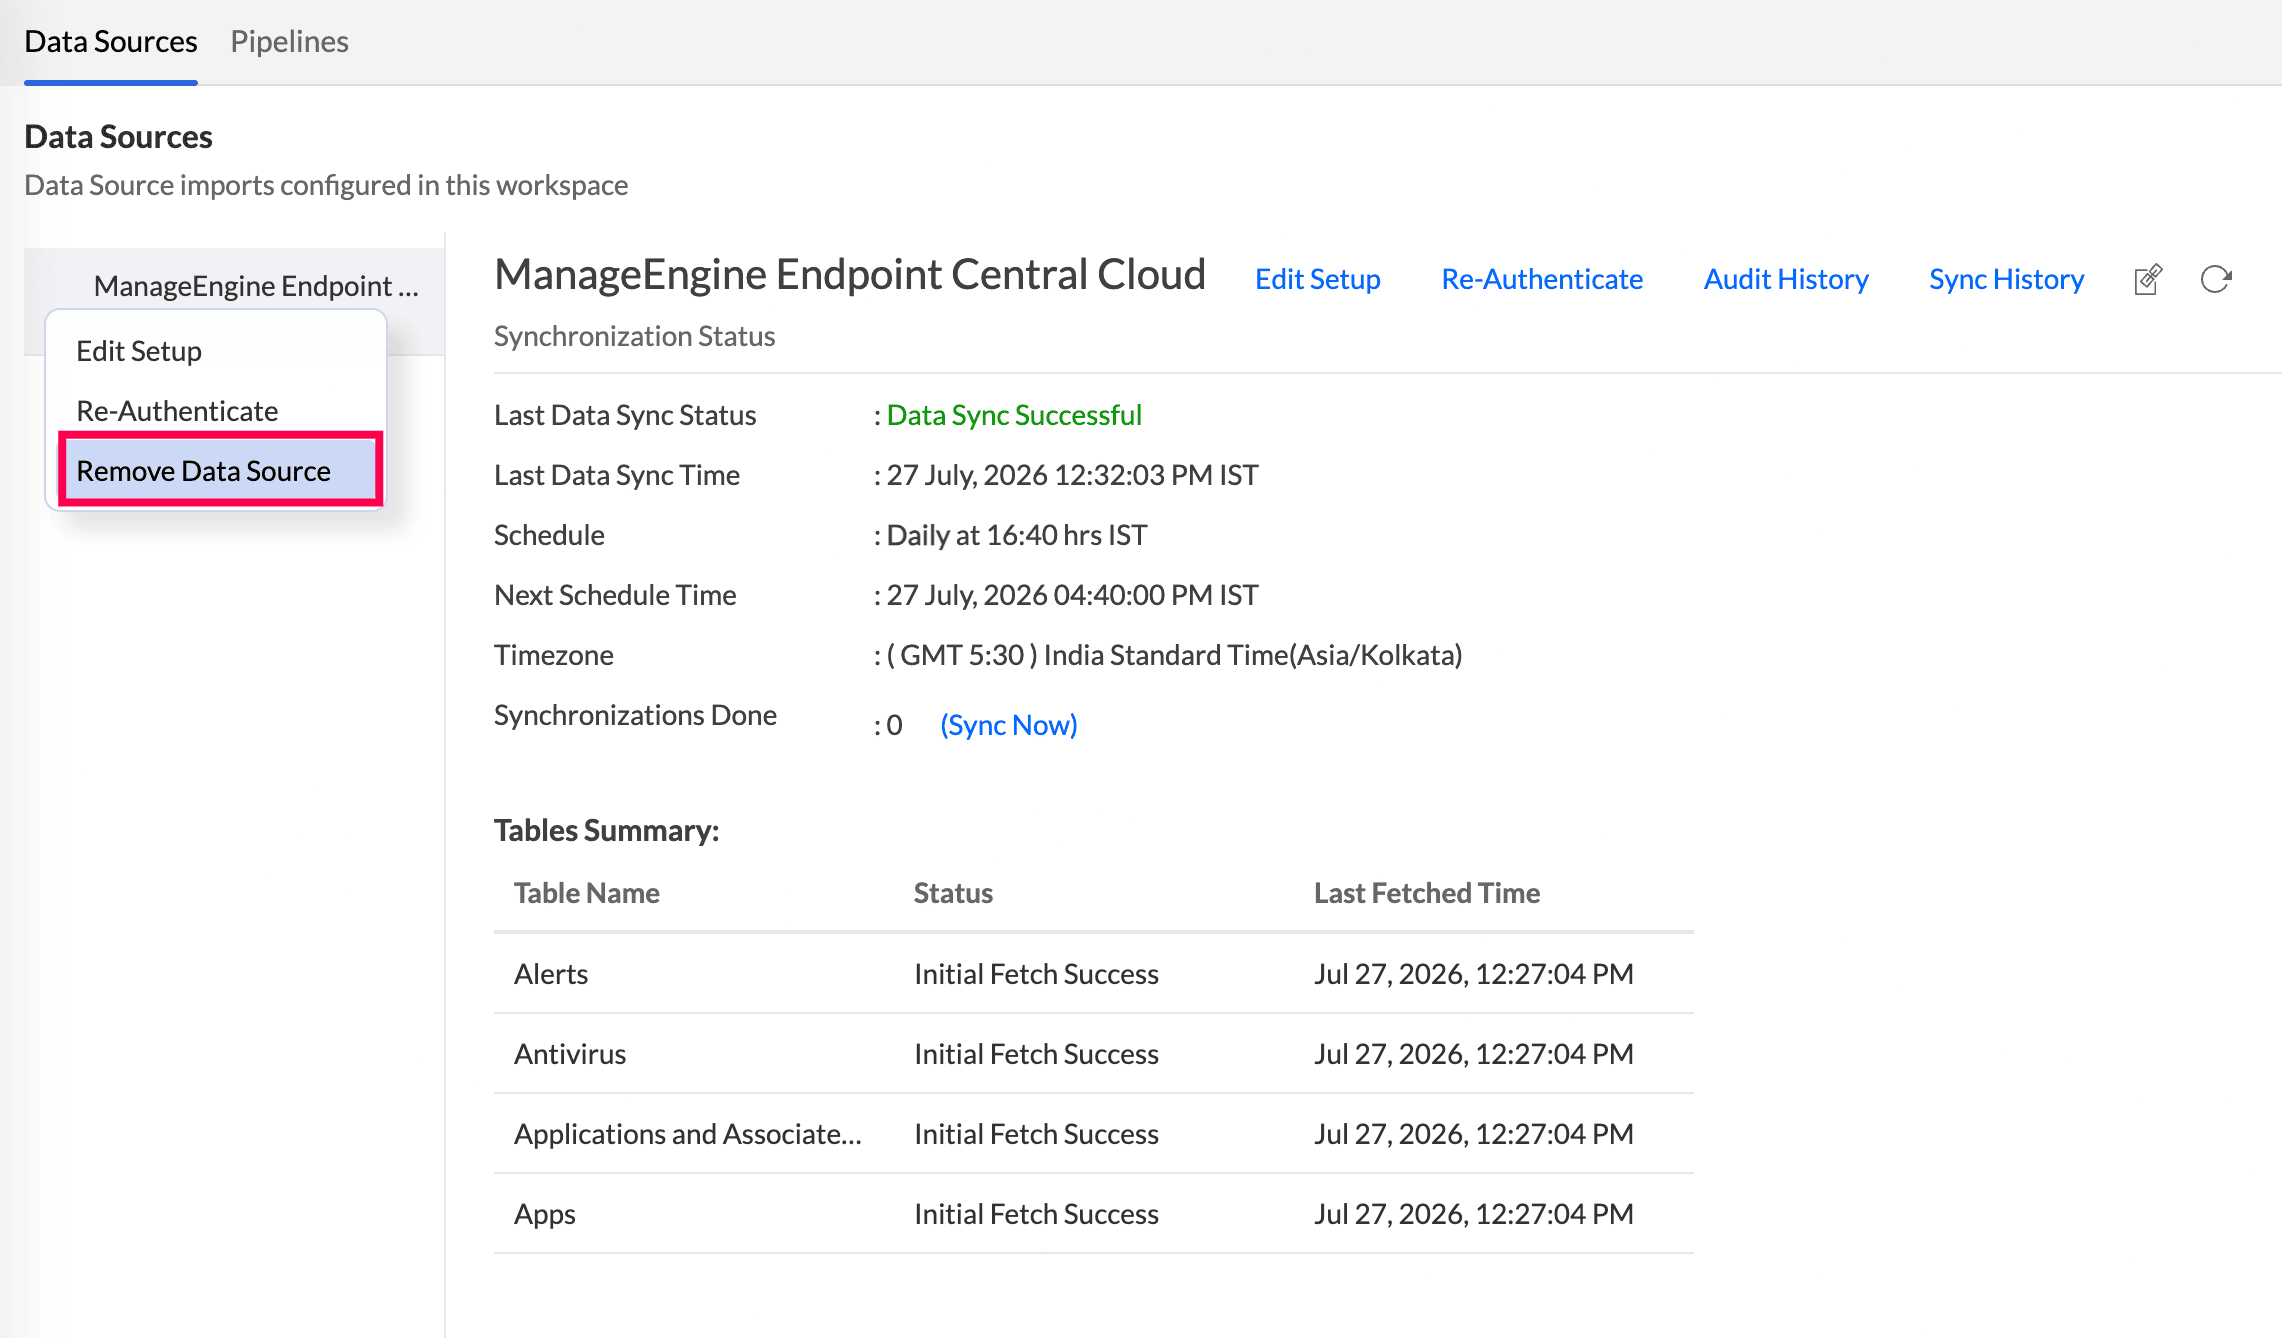This screenshot has width=2282, height=1338.
Task: Click the Last Fetched Time column header
Action: coord(1427,893)
